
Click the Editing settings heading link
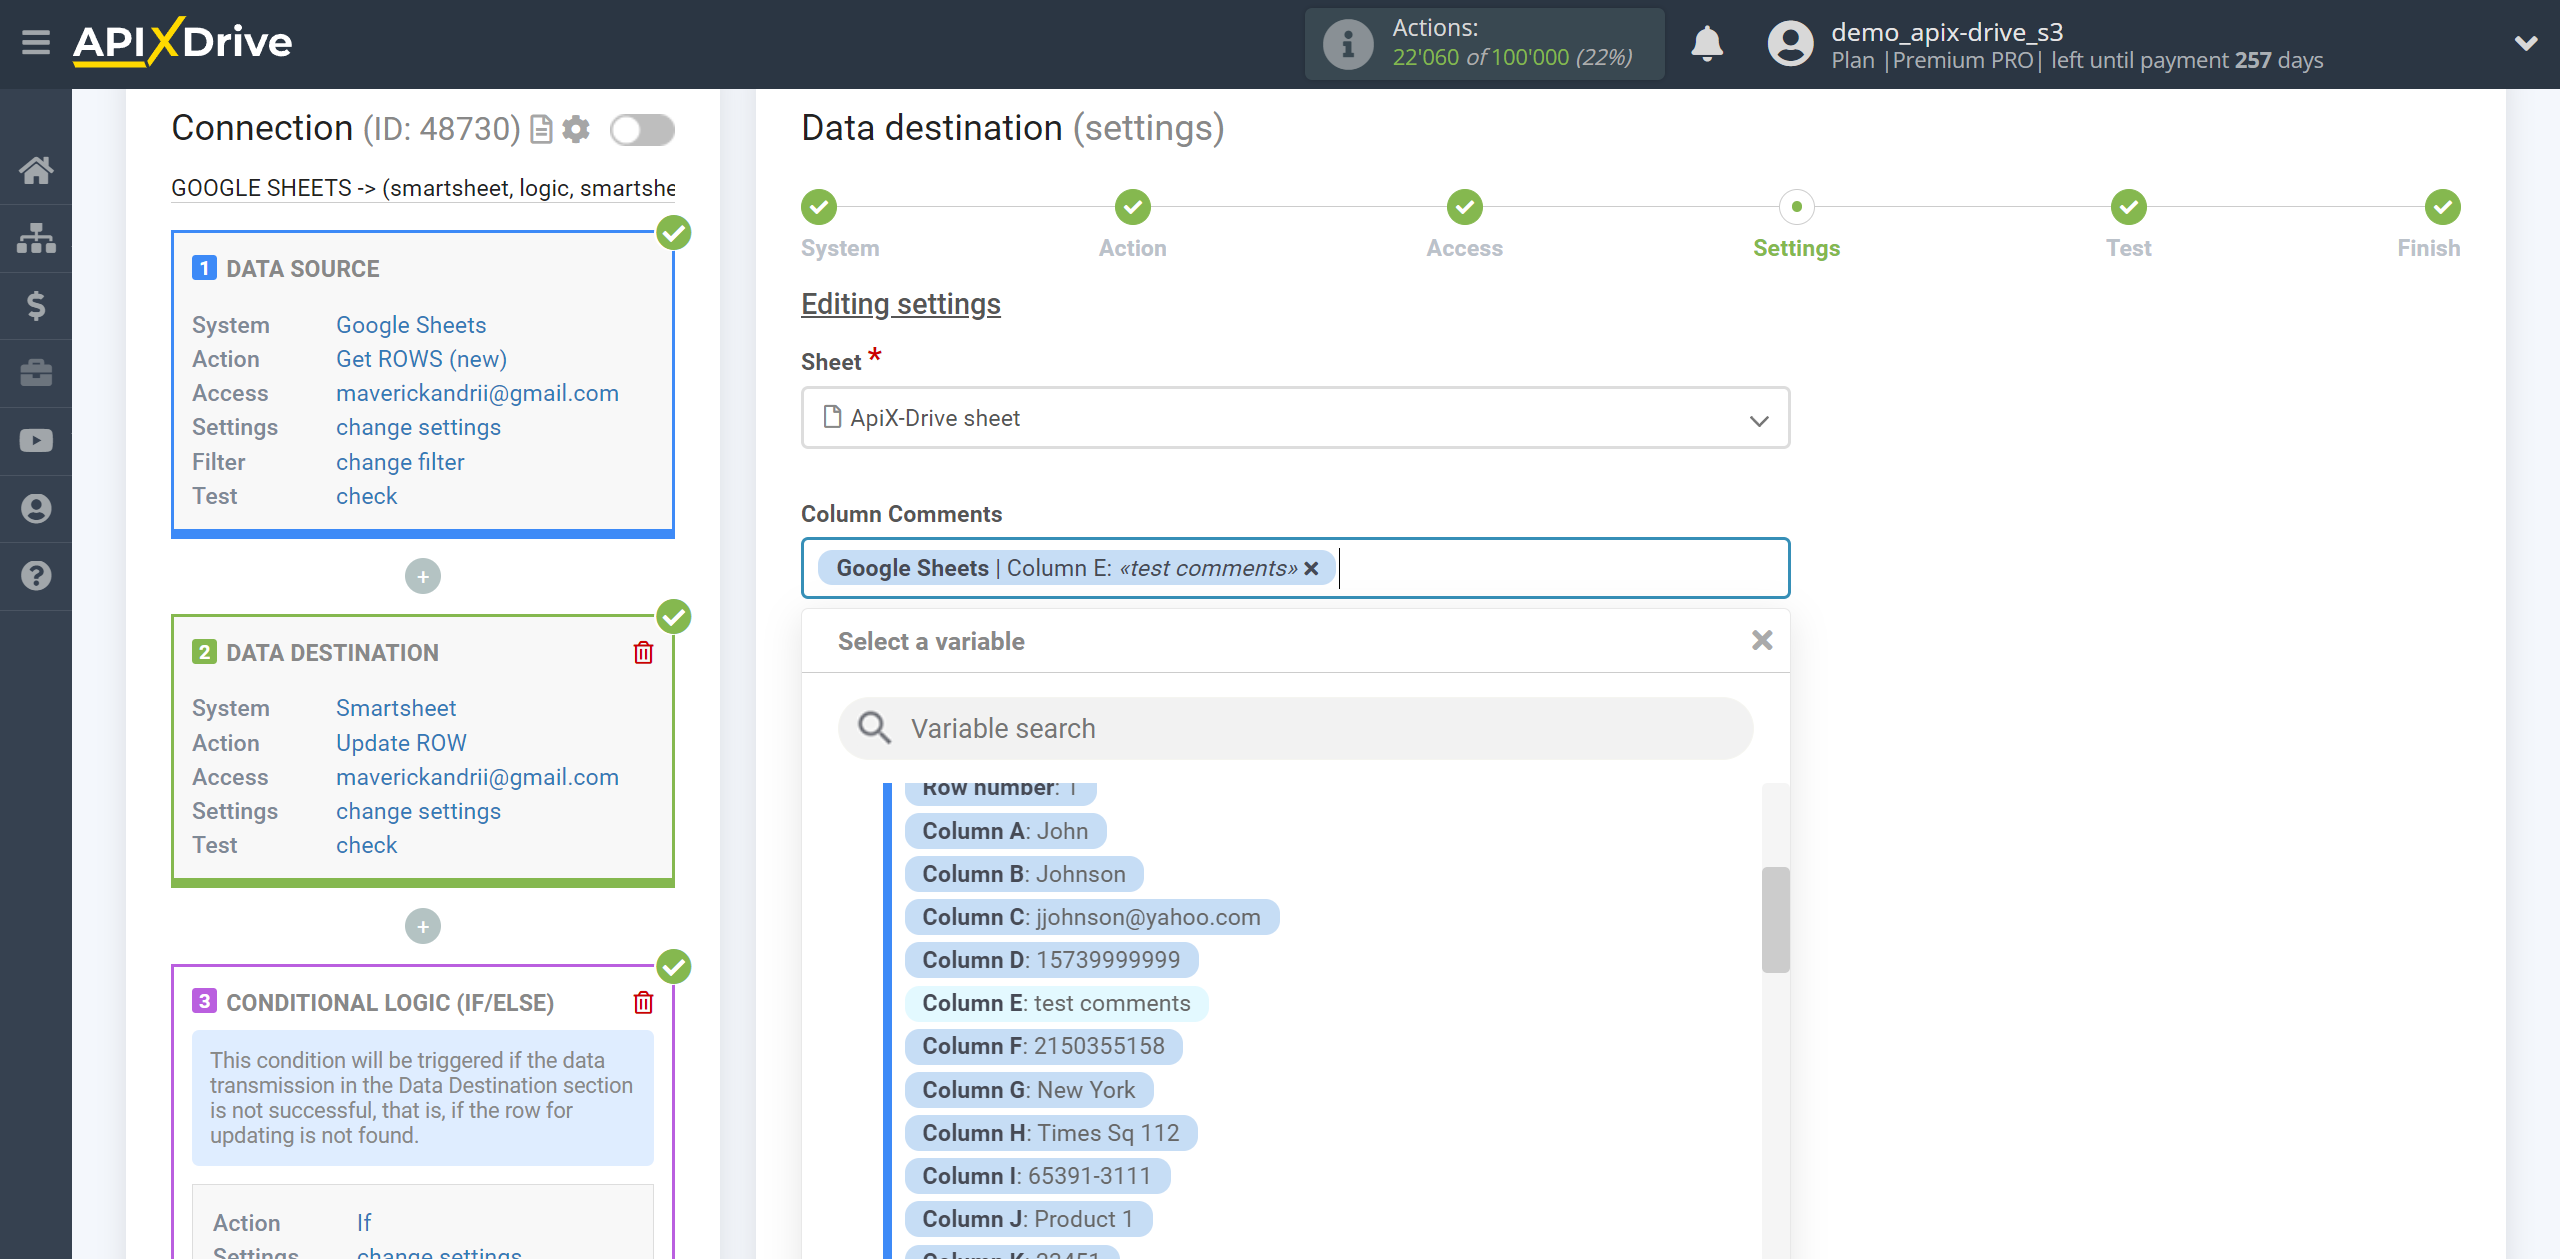(x=900, y=304)
